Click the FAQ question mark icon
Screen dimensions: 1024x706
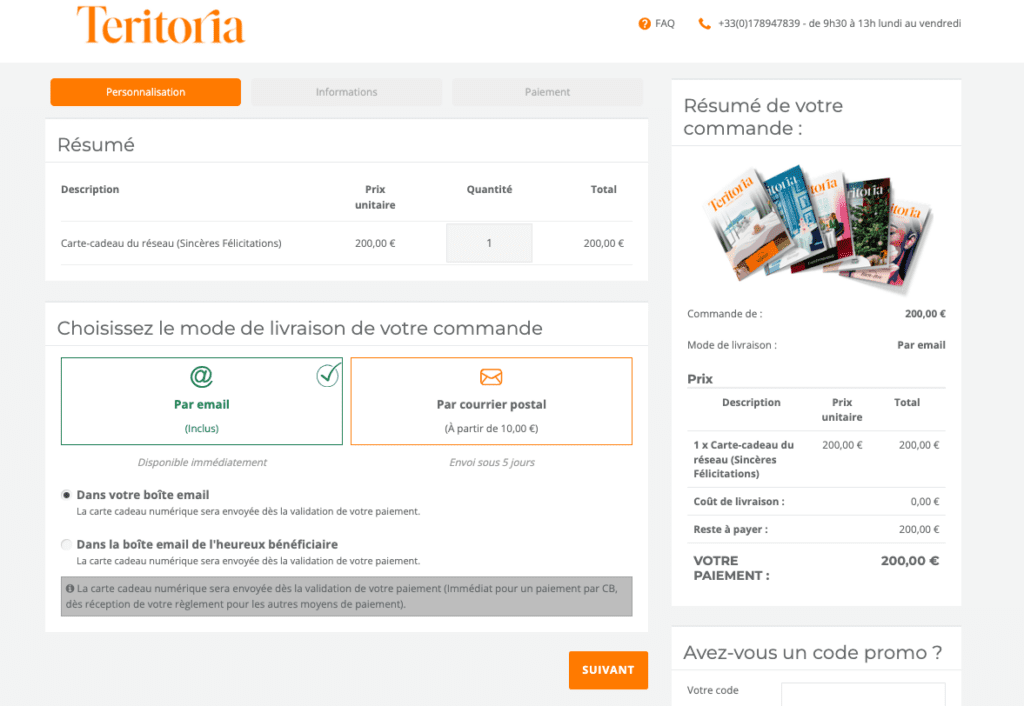644,24
